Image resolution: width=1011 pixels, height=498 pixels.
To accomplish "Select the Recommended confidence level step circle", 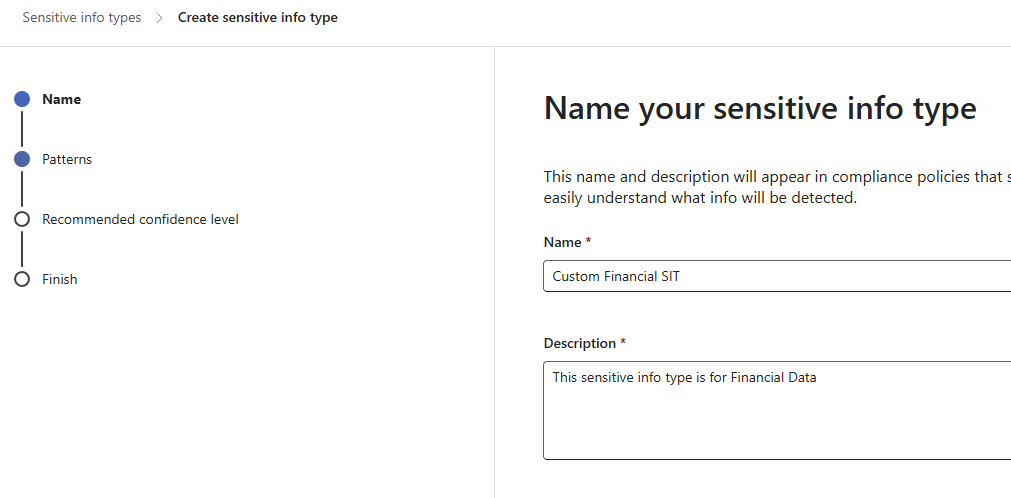I will point(22,219).
